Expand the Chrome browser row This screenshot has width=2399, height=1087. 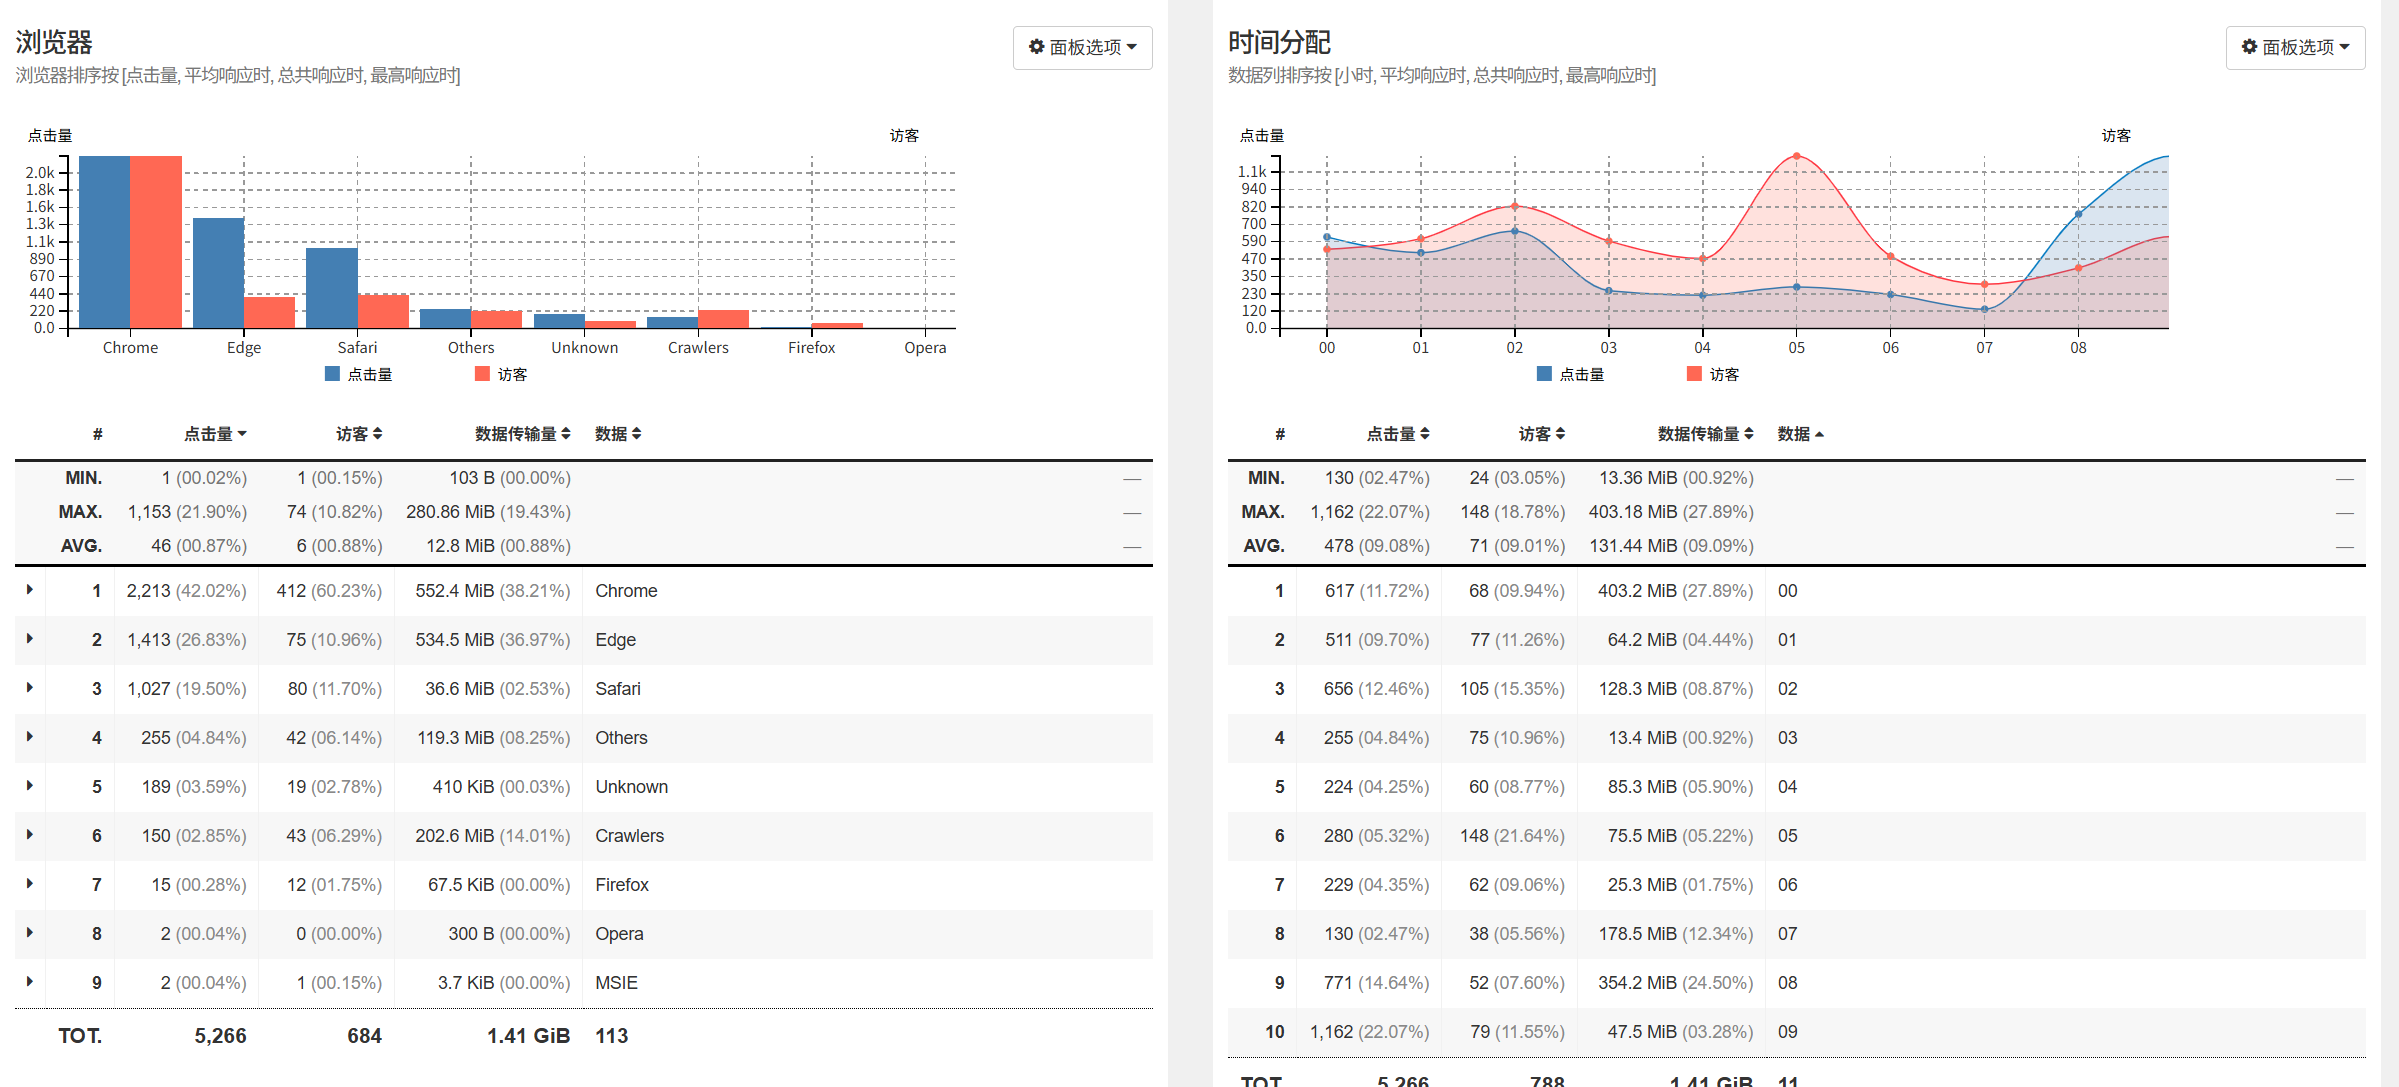tap(30, 590)
